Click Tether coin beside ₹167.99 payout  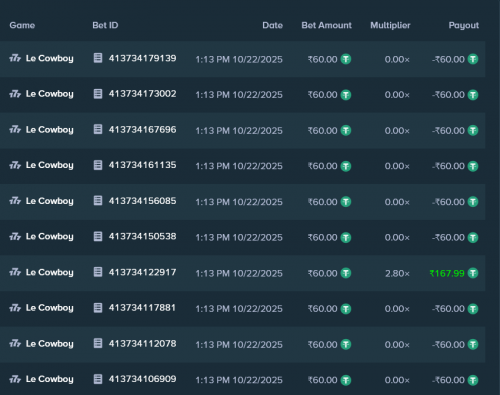tap(473, 273)
